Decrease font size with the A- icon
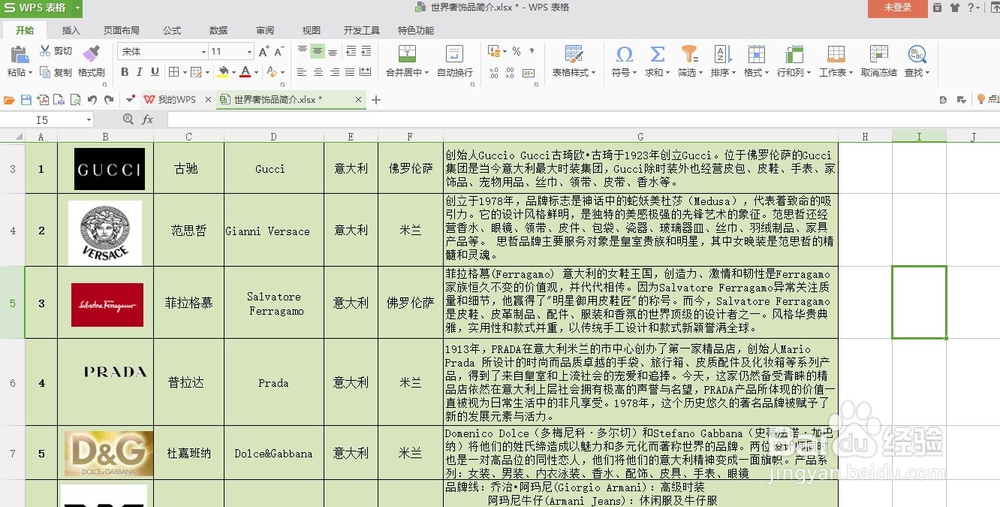The width and height of the screenshot is (1000, 507). tap(279, 52)
